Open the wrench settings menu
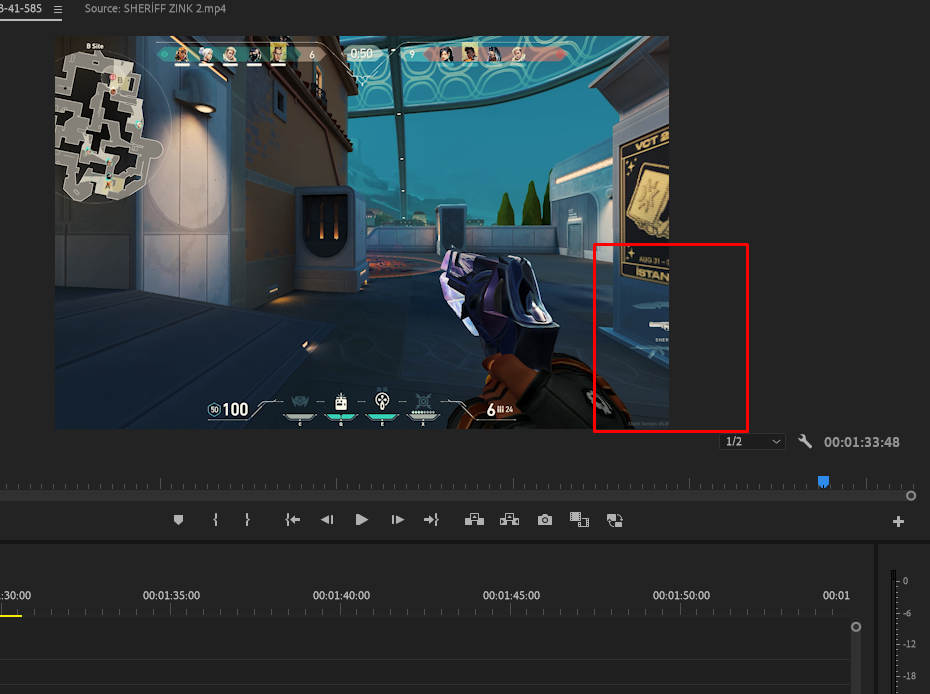The width and height of the screenshot is (930, 694). point(805,441)
